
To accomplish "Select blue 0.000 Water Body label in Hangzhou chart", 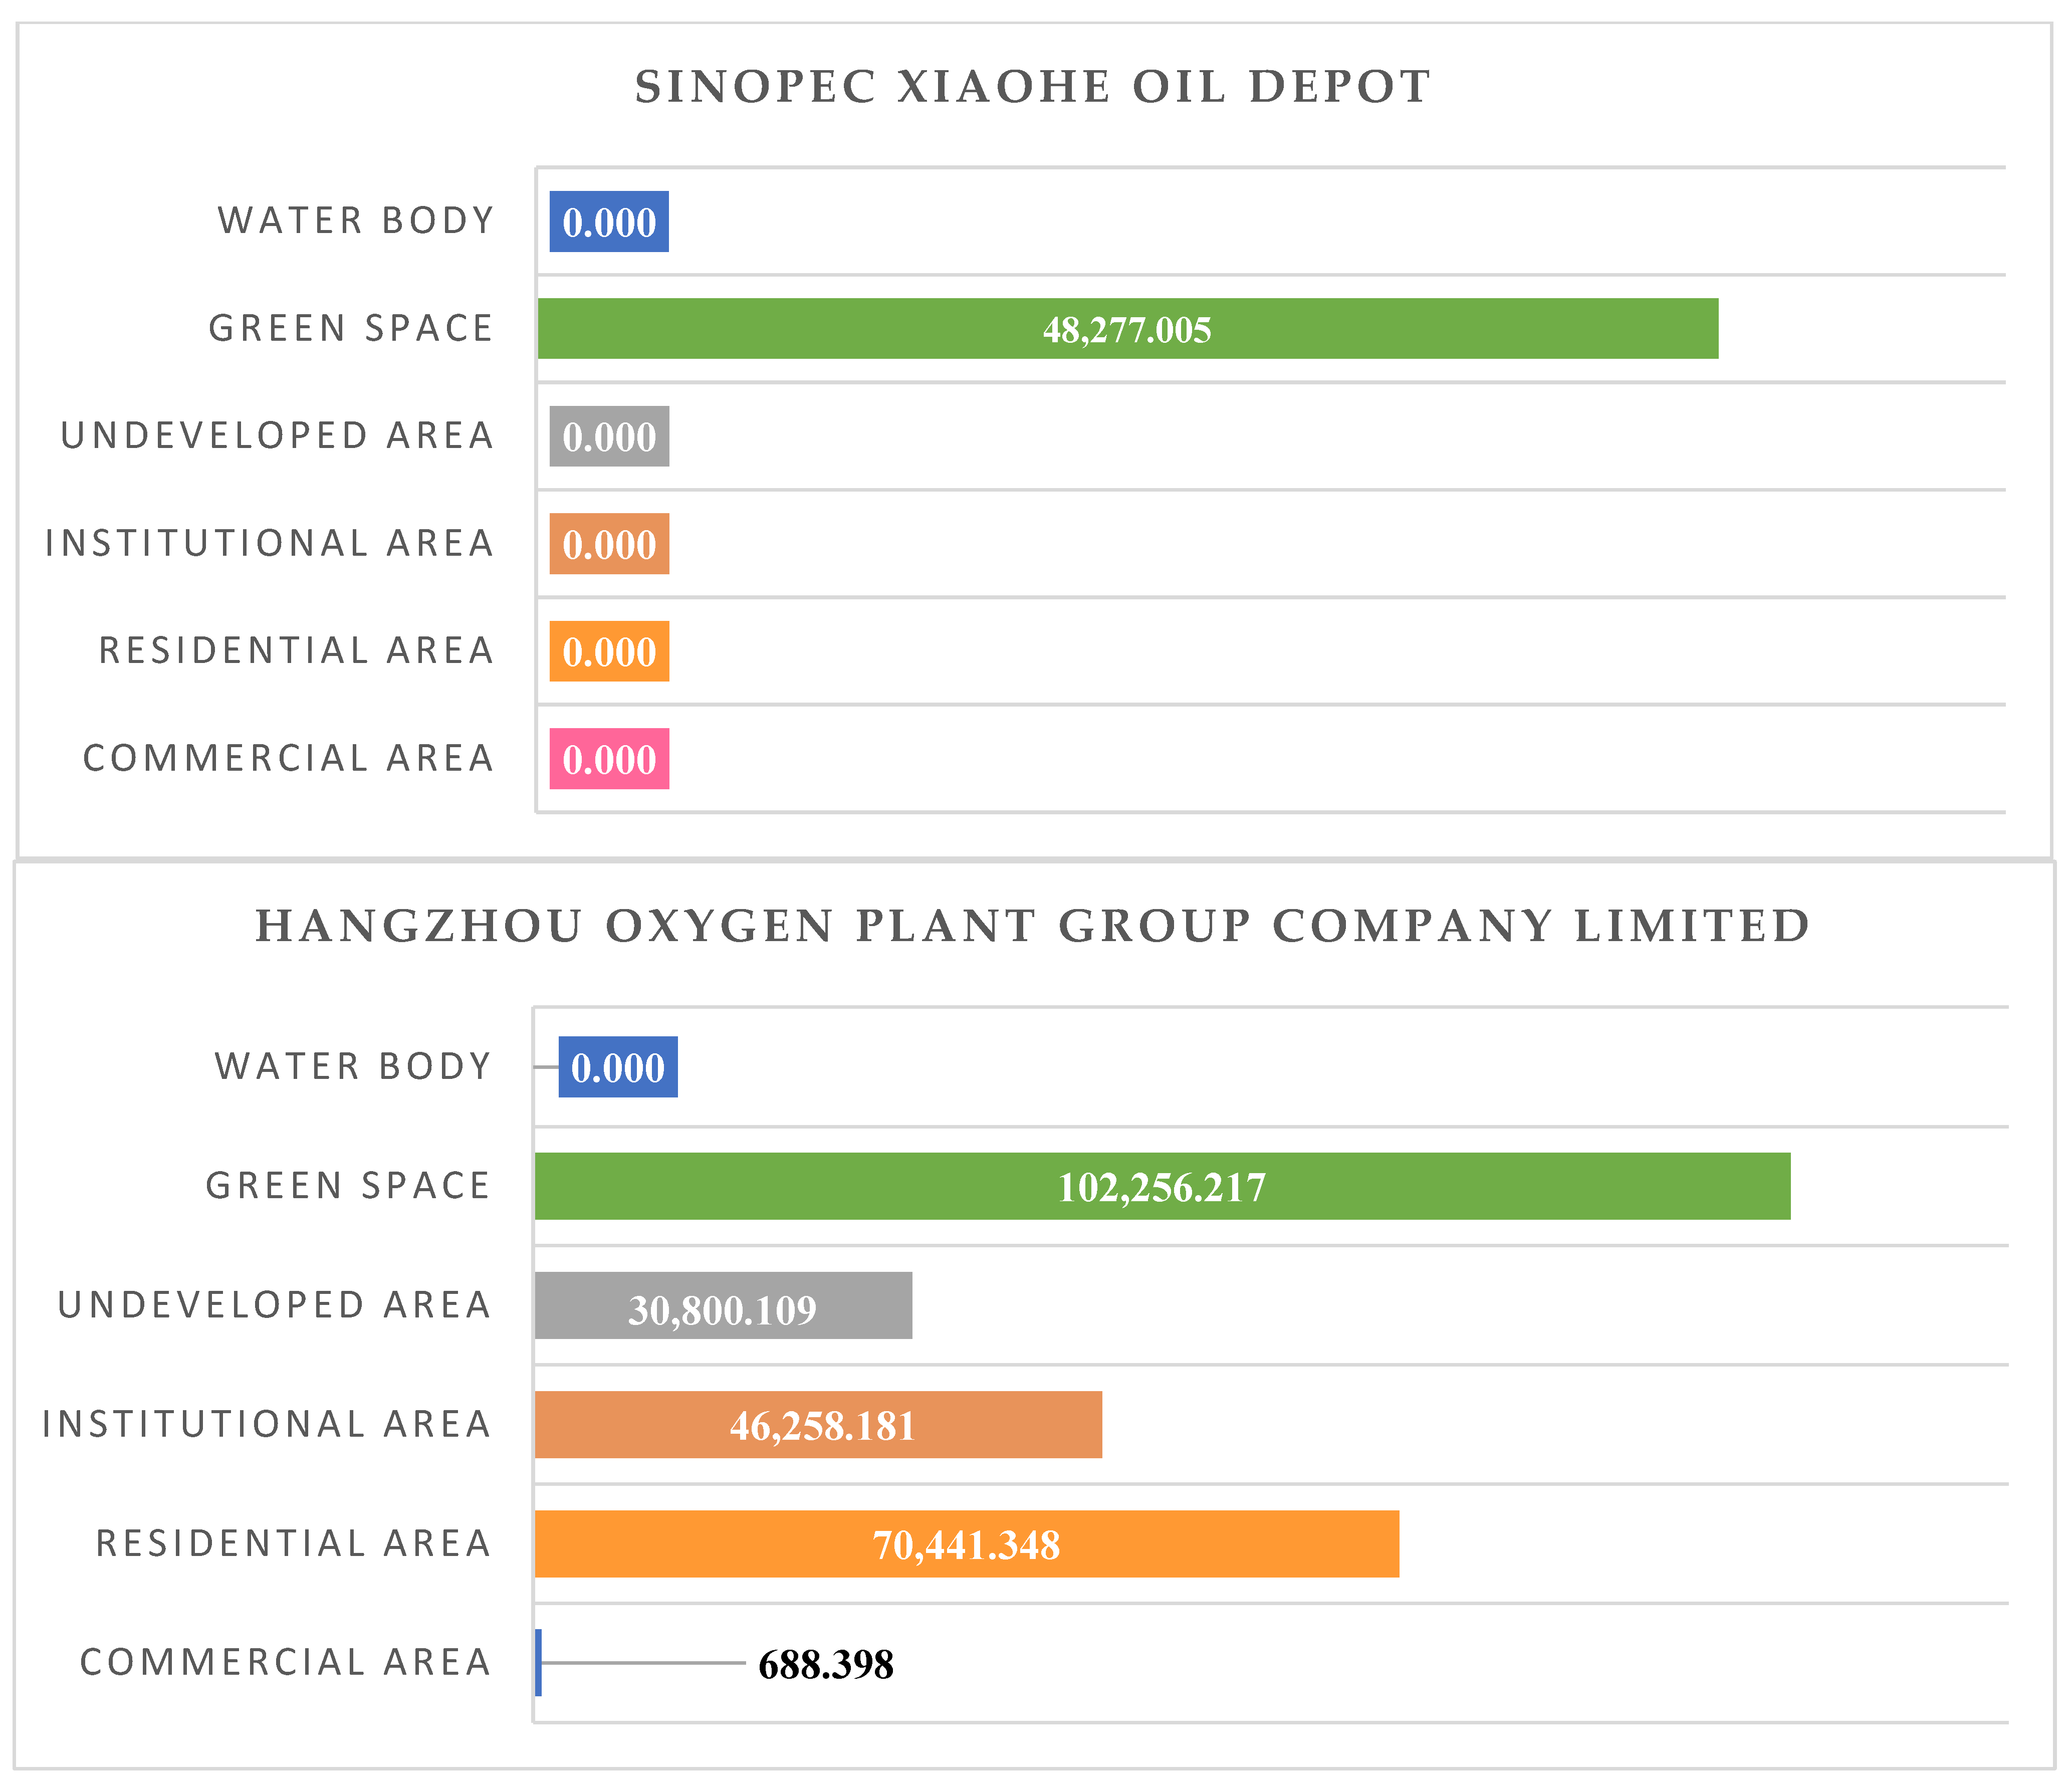I will 618,1067.
